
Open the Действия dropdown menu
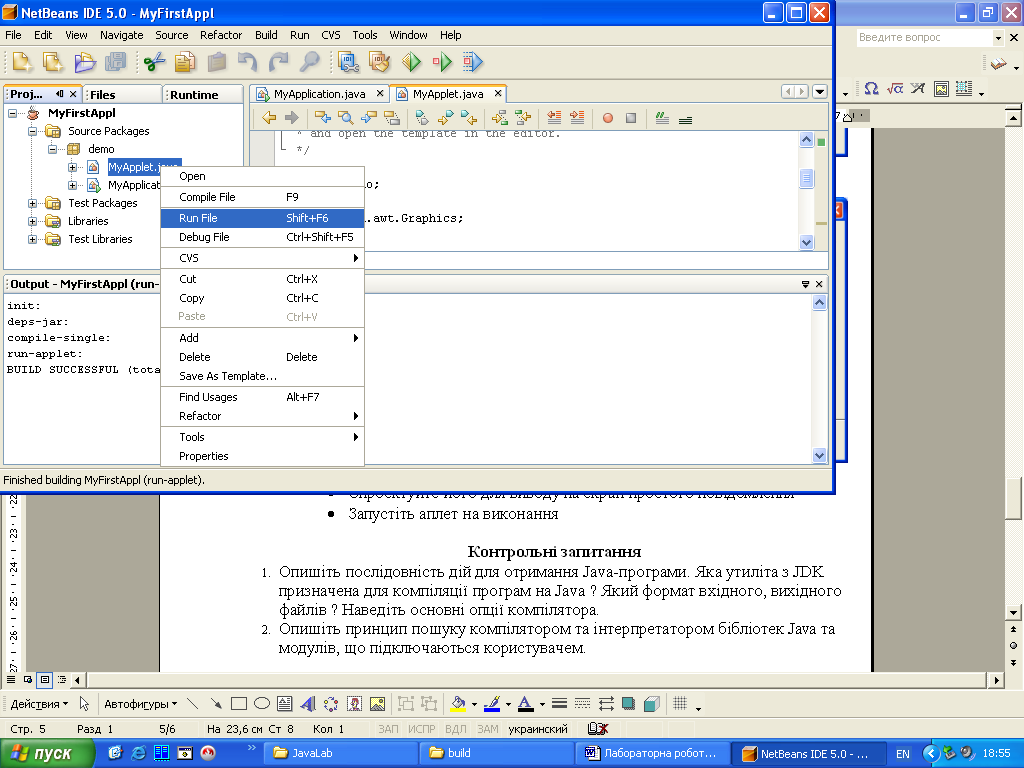(x=39, y=704)
